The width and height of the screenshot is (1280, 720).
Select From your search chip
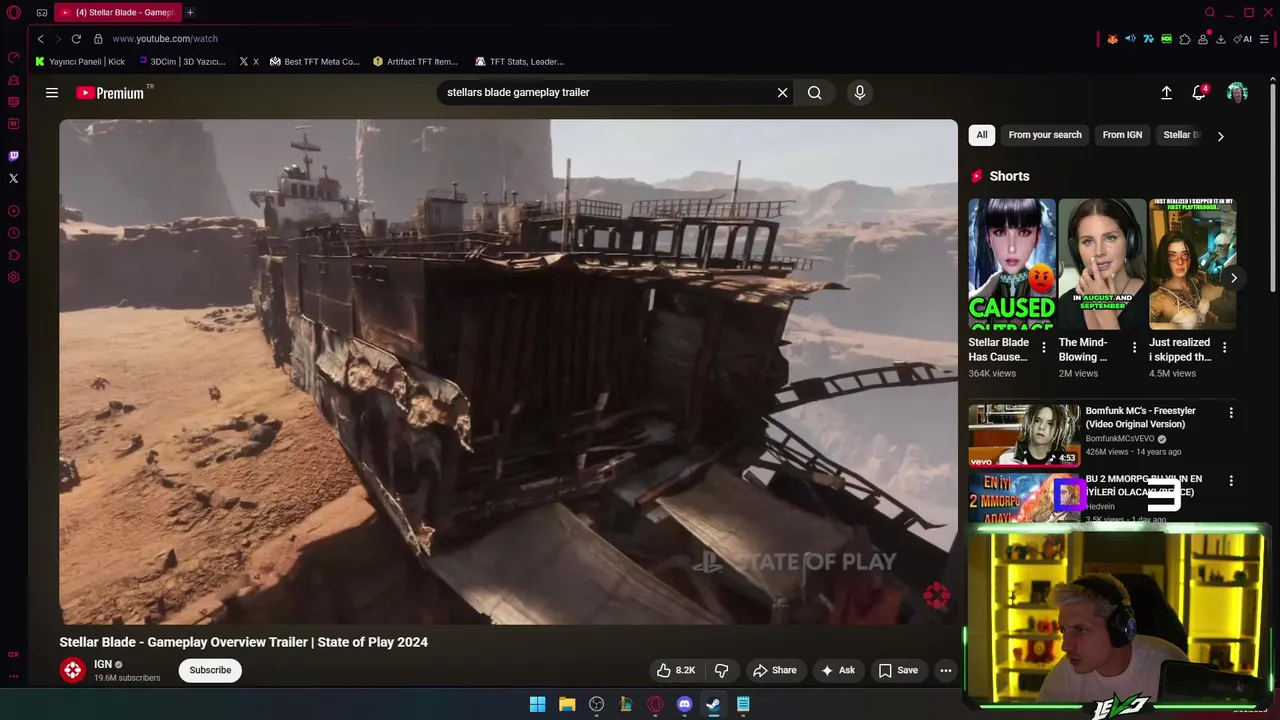point(1045,135)
